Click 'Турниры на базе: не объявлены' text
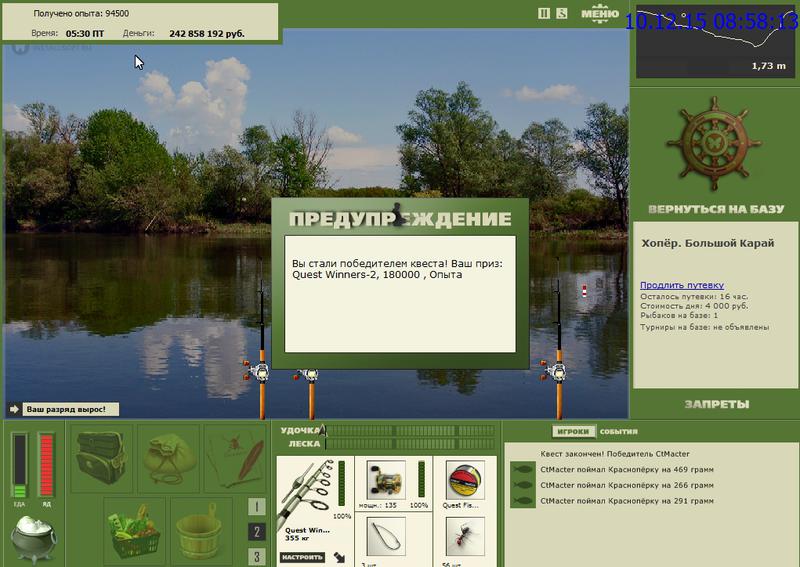The height and width of the screenshot is (567, 800). (705, 327)
